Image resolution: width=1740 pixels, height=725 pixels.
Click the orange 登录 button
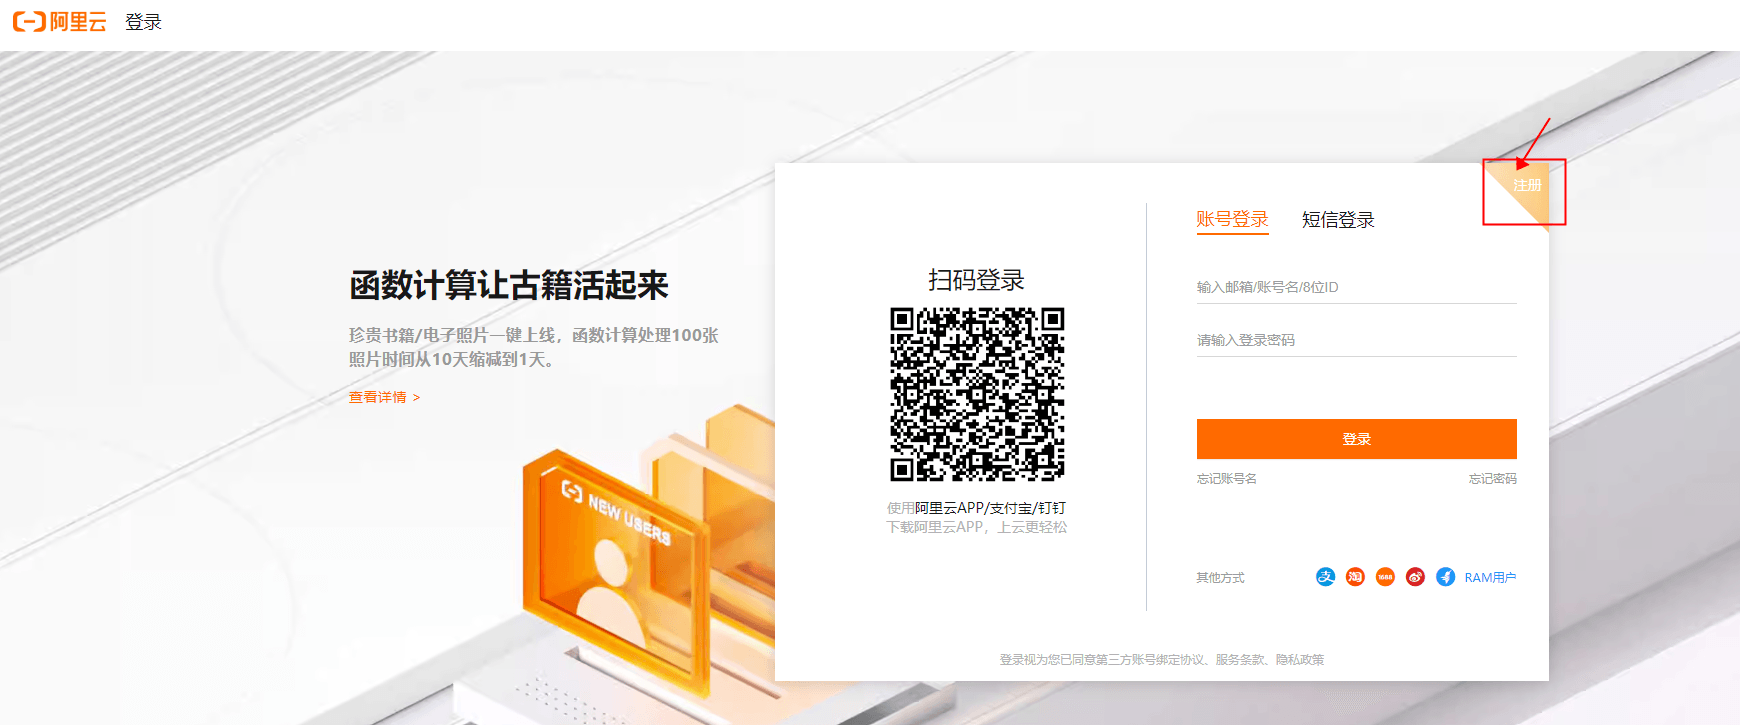[1357, 439]
